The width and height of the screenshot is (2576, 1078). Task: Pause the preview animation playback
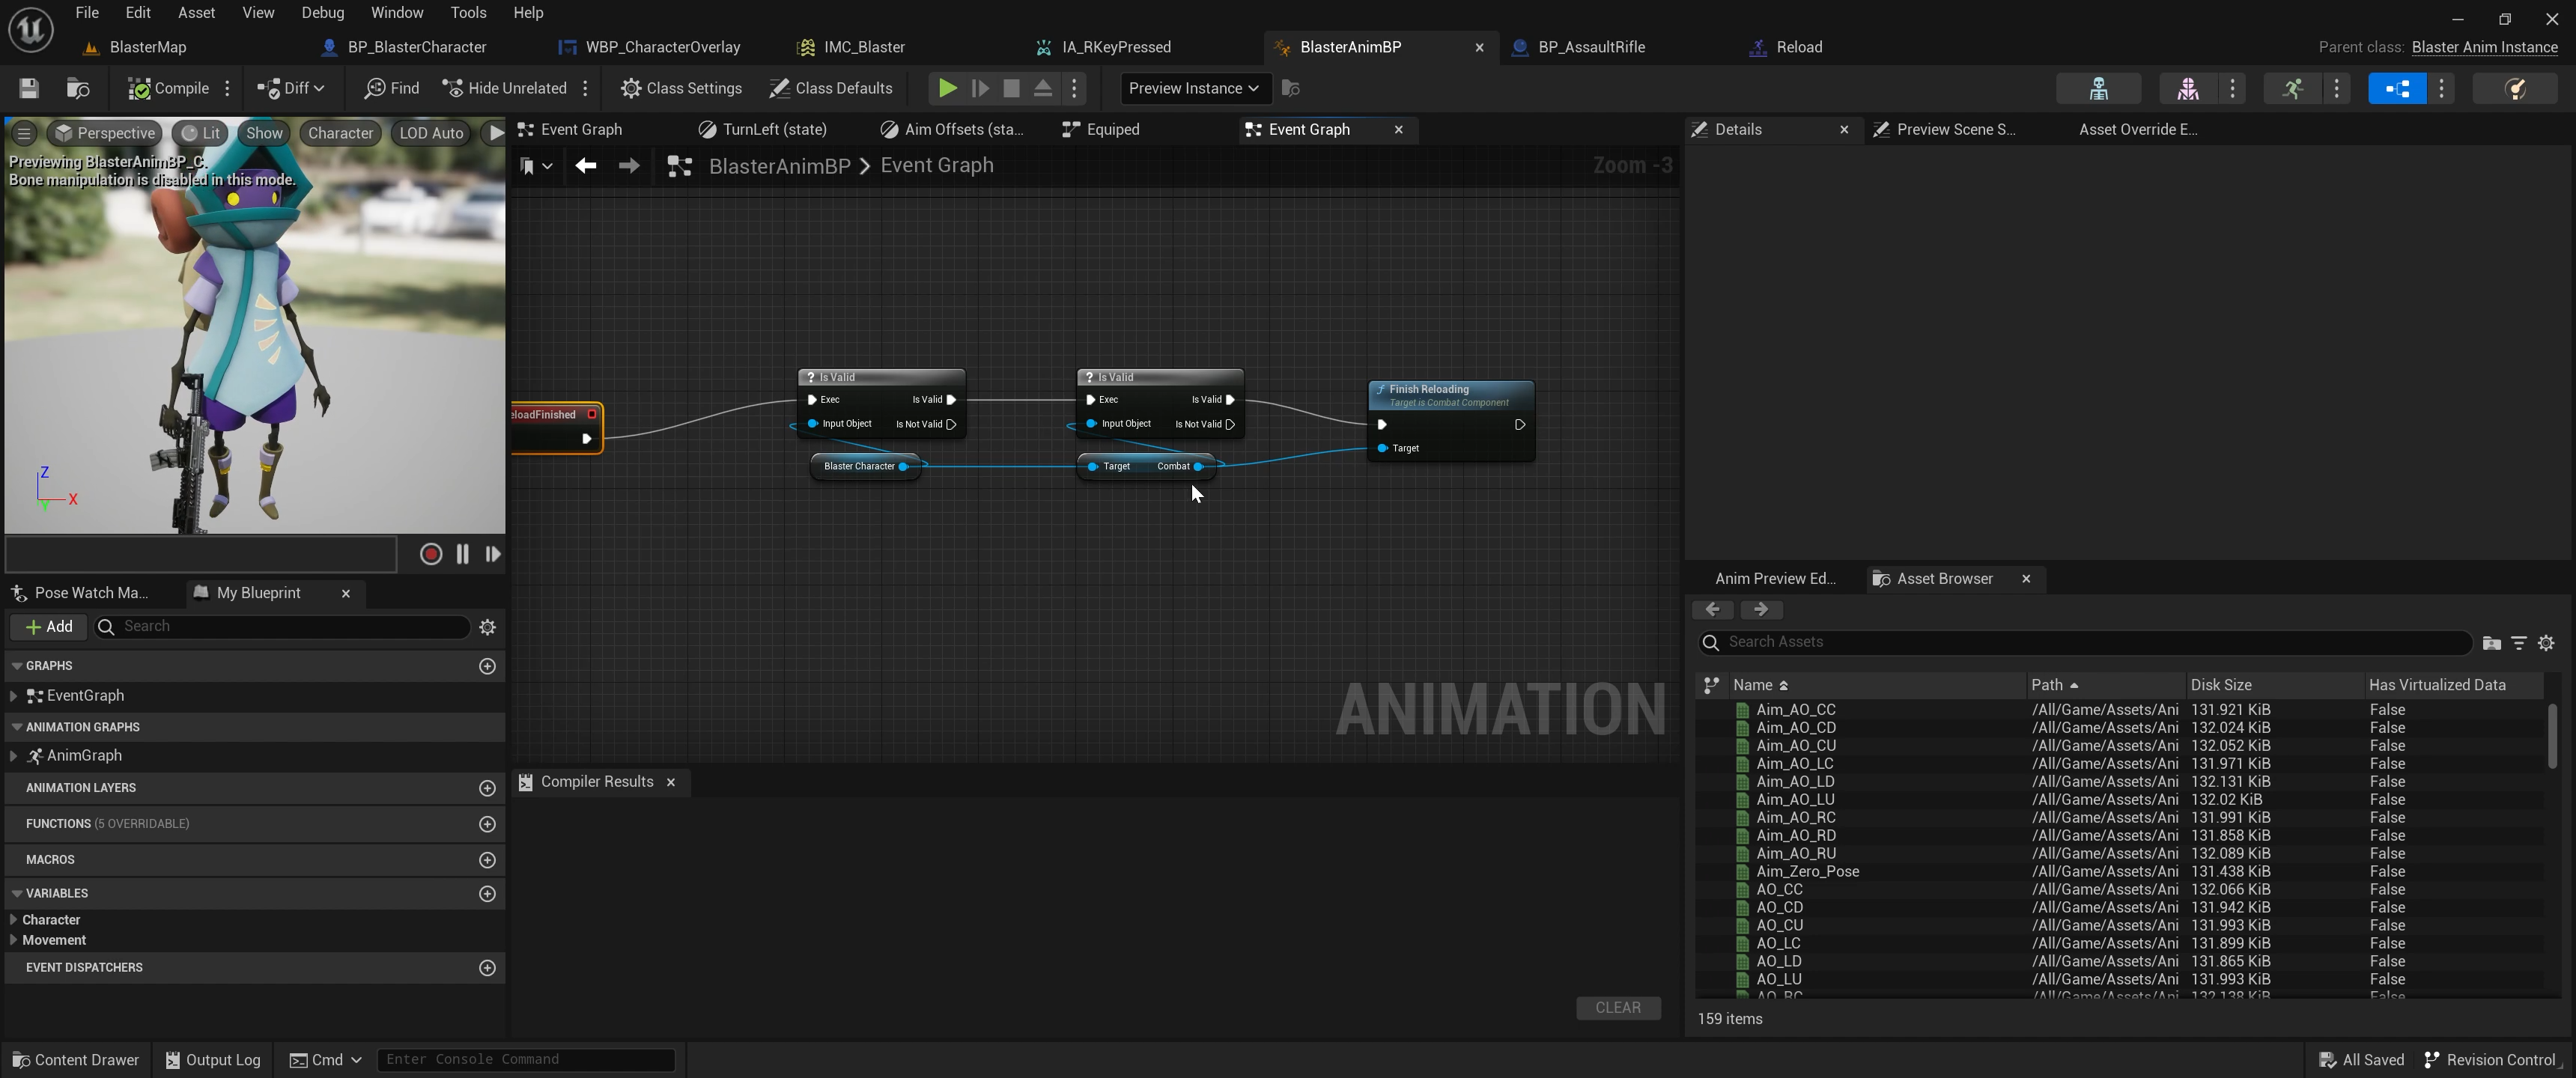[x=462, y=554]
